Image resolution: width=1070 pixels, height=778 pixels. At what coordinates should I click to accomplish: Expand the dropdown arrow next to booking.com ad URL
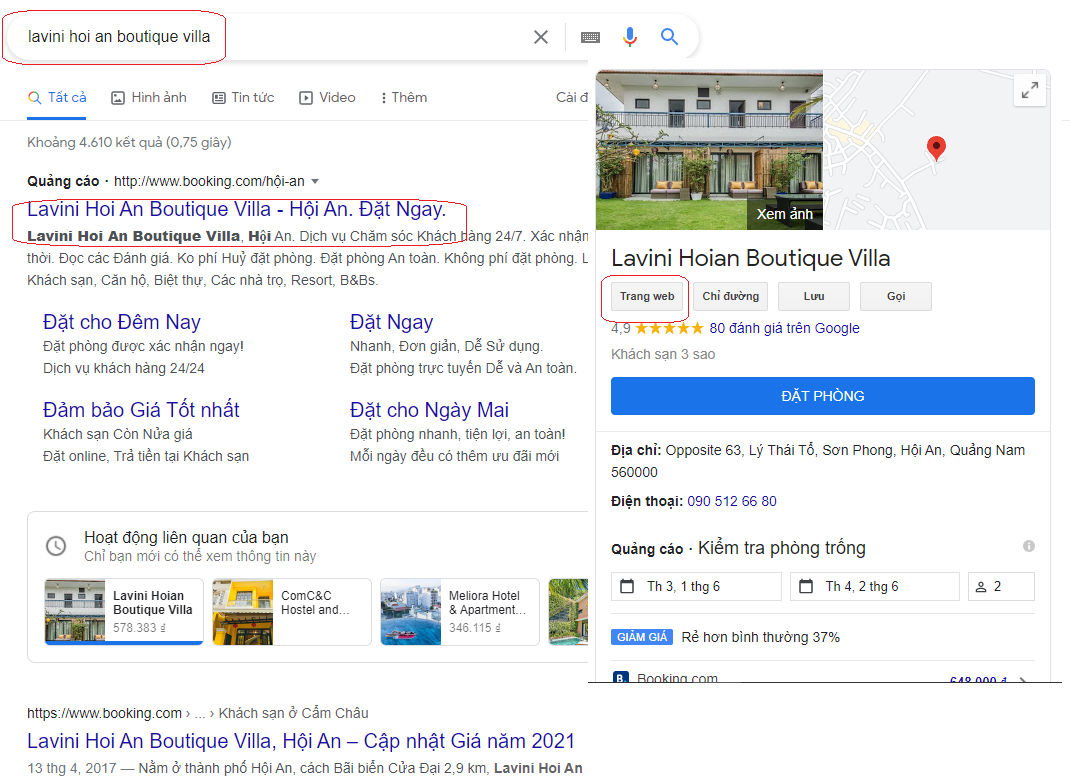(x=314, y=181)
